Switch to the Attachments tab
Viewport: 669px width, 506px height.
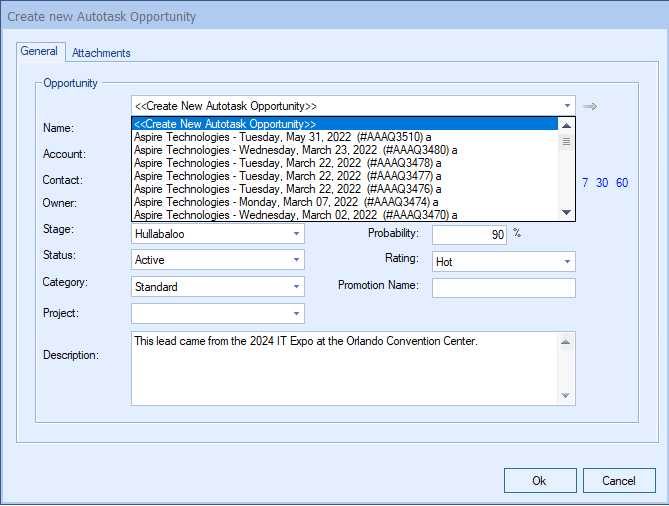101,53
